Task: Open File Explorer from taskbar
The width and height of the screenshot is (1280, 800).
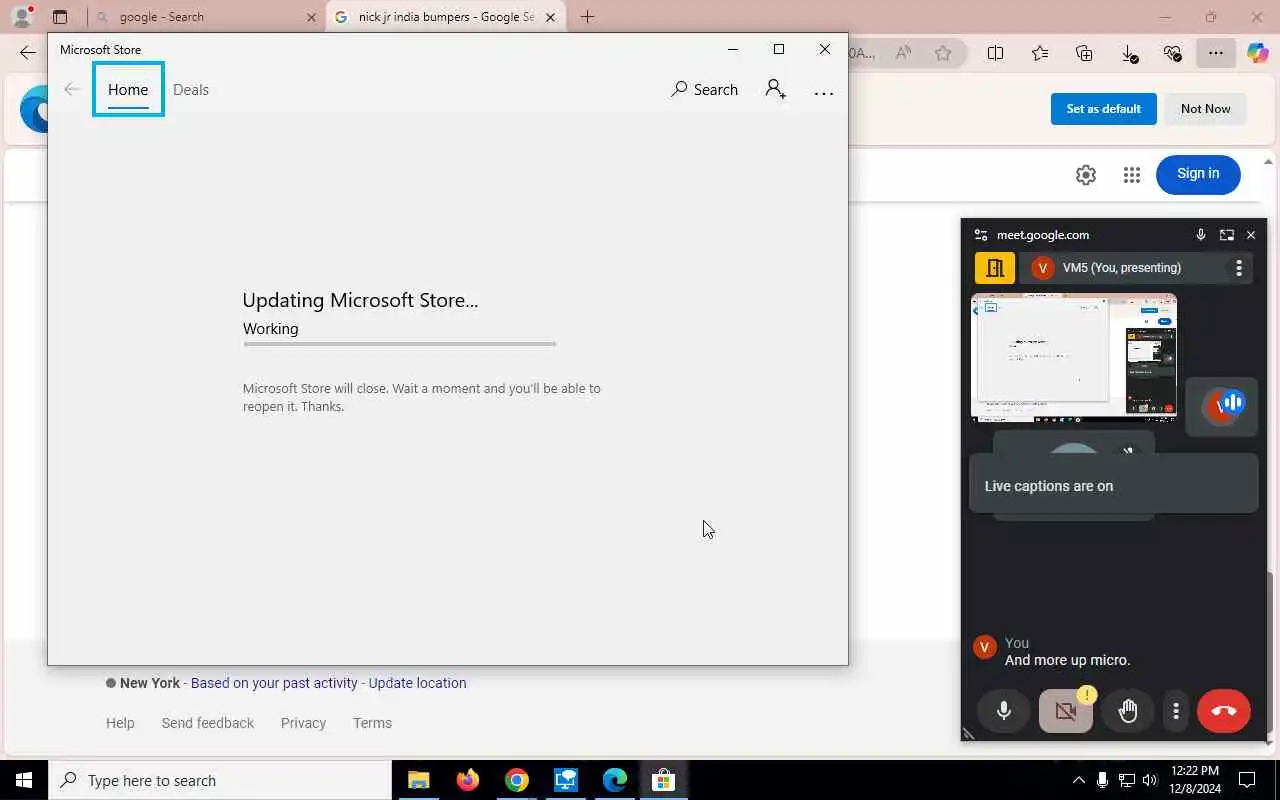Action: point(418,780)
